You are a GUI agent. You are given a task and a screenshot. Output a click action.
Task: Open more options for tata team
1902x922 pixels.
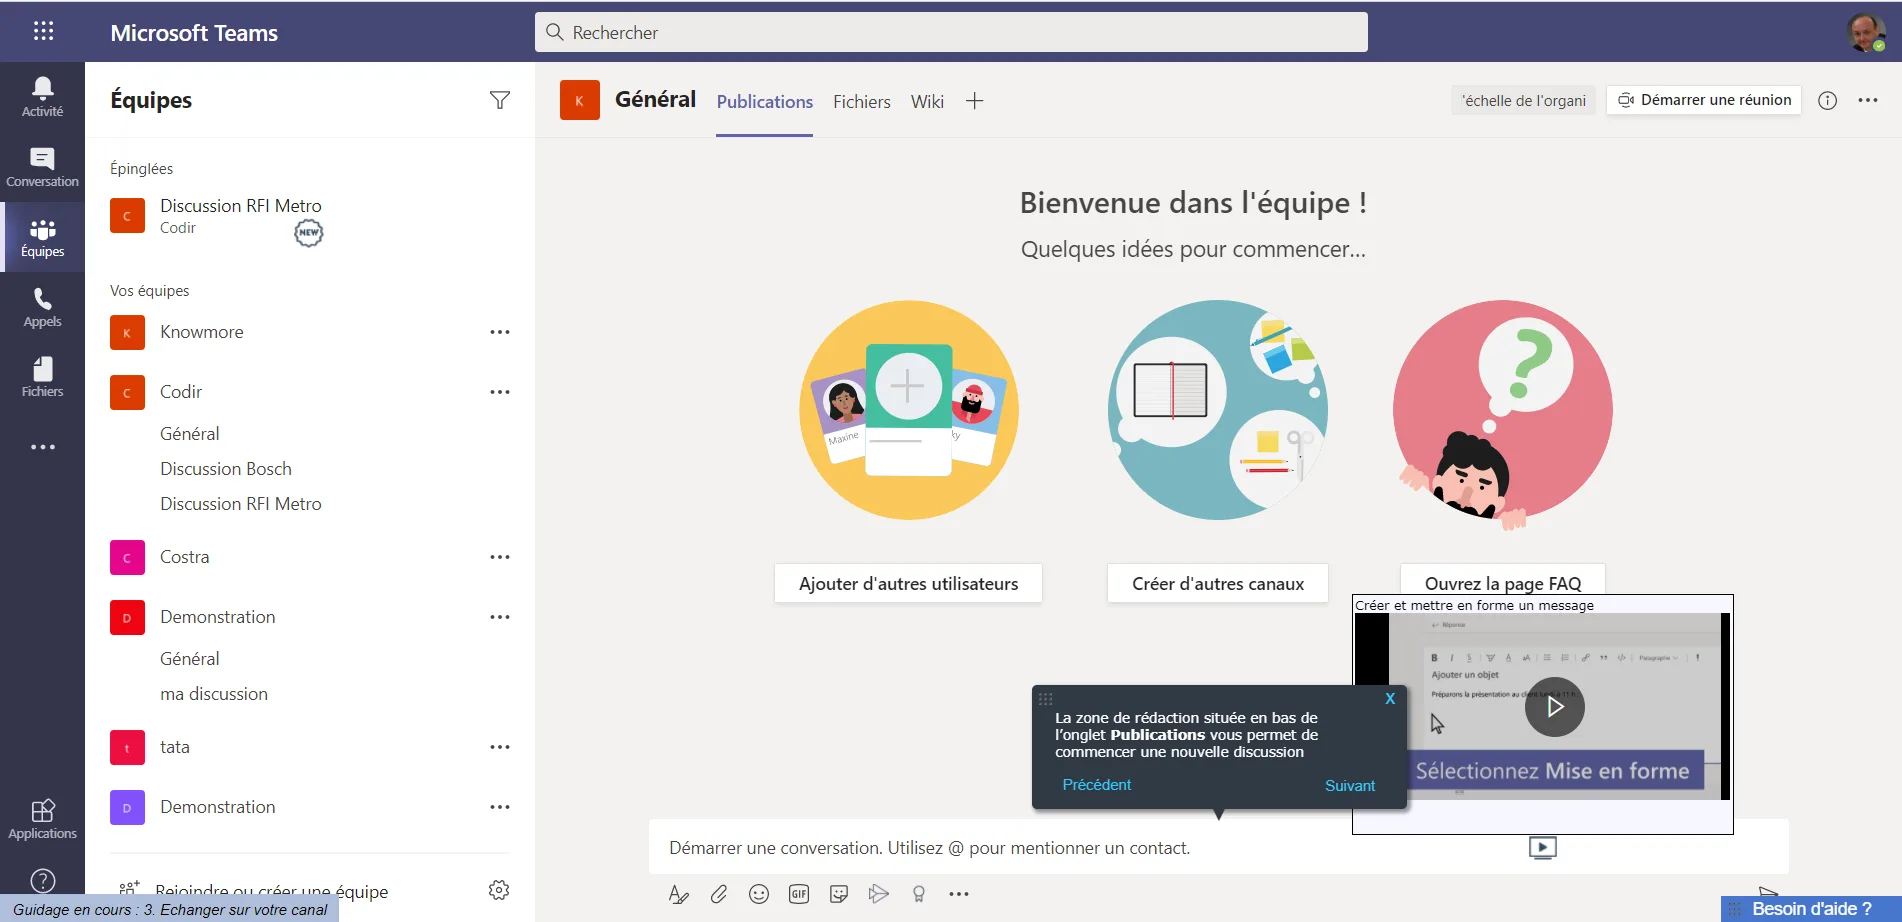500,747
